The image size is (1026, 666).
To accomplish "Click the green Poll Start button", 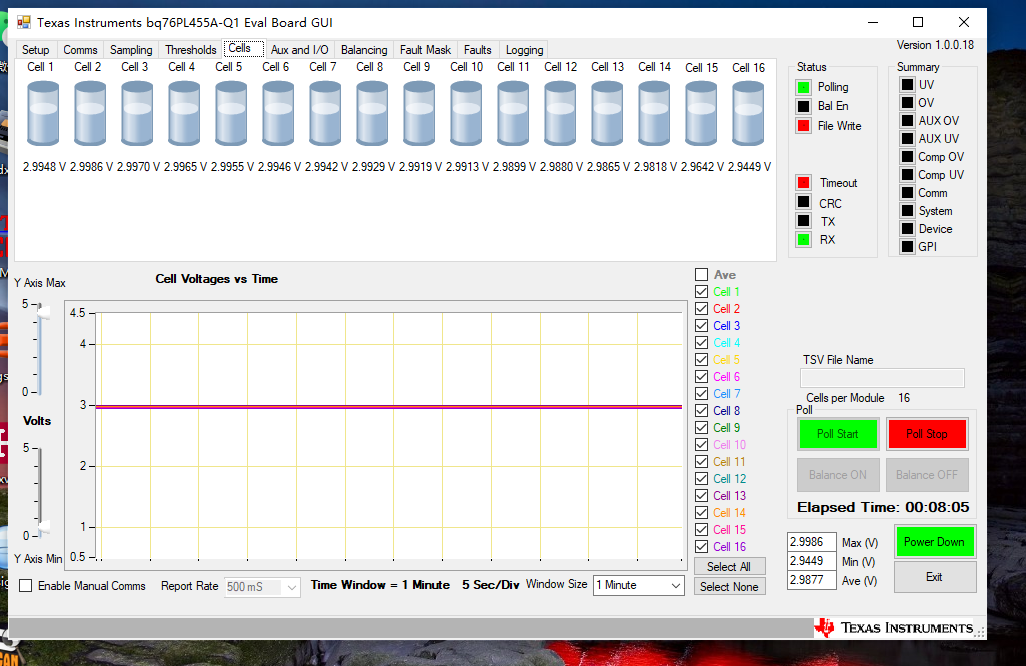I will click(838, 434).
